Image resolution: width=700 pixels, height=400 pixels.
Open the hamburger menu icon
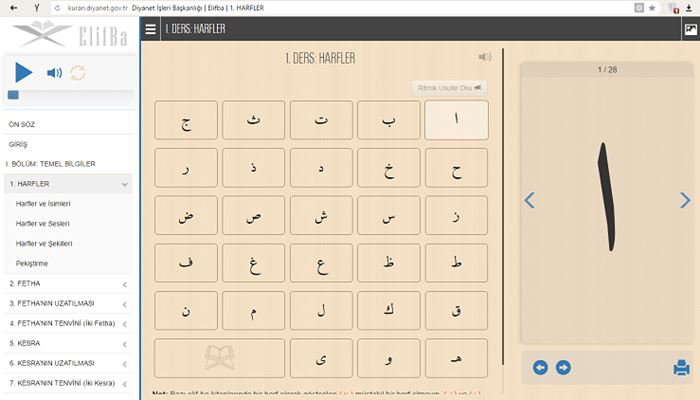150,29
